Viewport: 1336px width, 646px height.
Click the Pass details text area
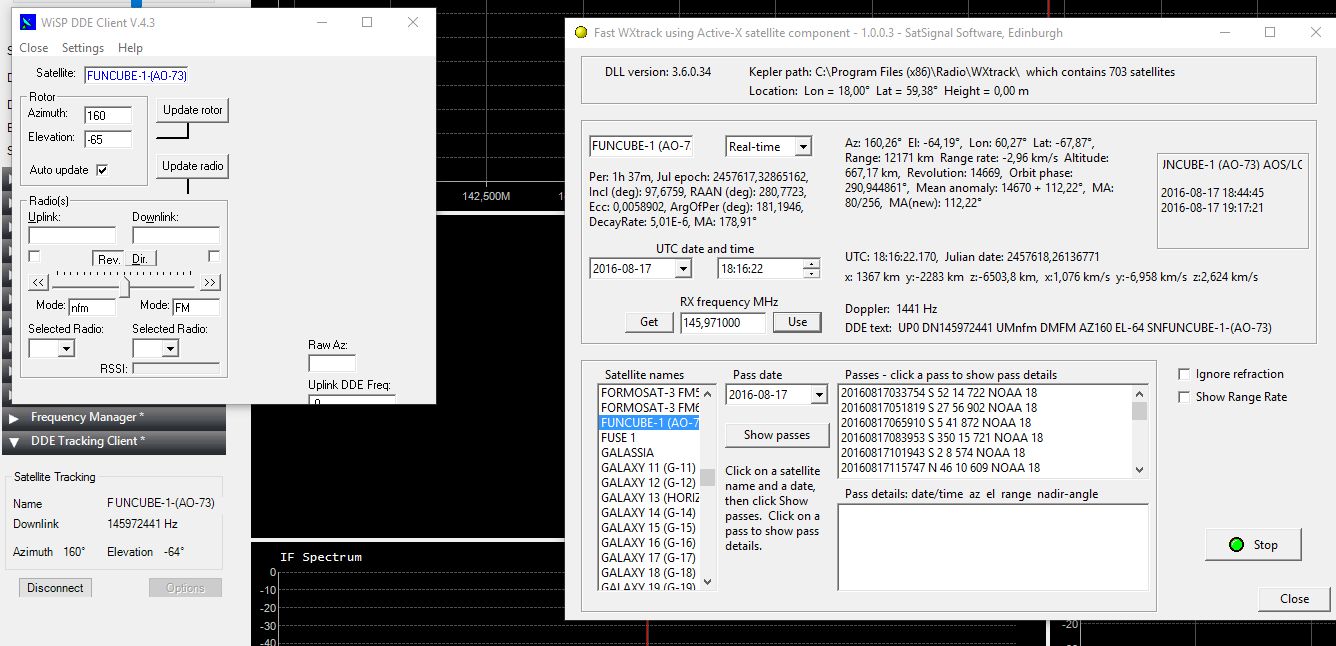click(992, 546)
